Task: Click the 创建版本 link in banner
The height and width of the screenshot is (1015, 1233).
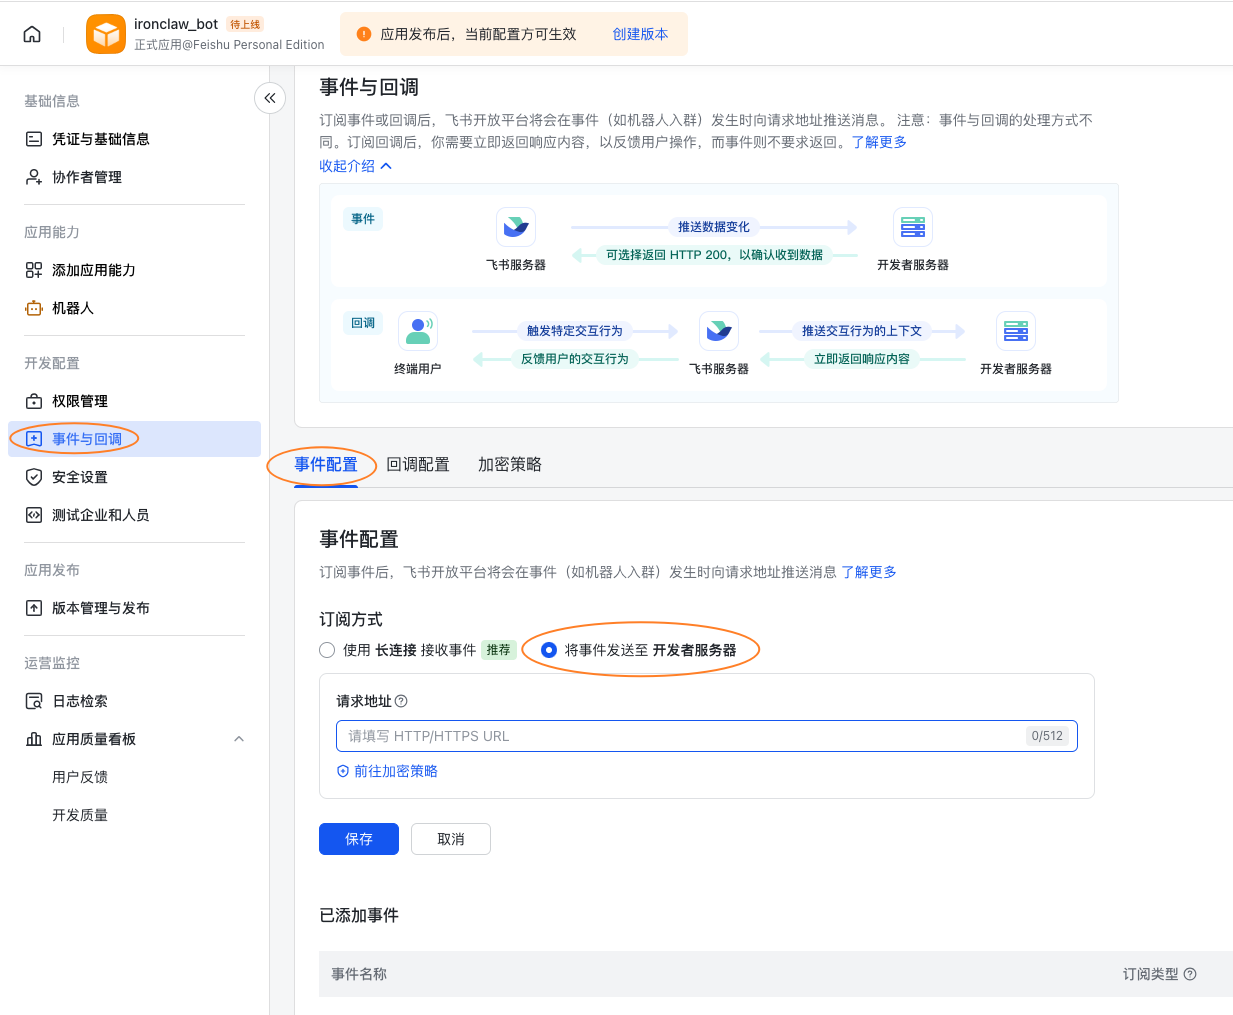Action: pyautogui.click(x=640, y=34)
